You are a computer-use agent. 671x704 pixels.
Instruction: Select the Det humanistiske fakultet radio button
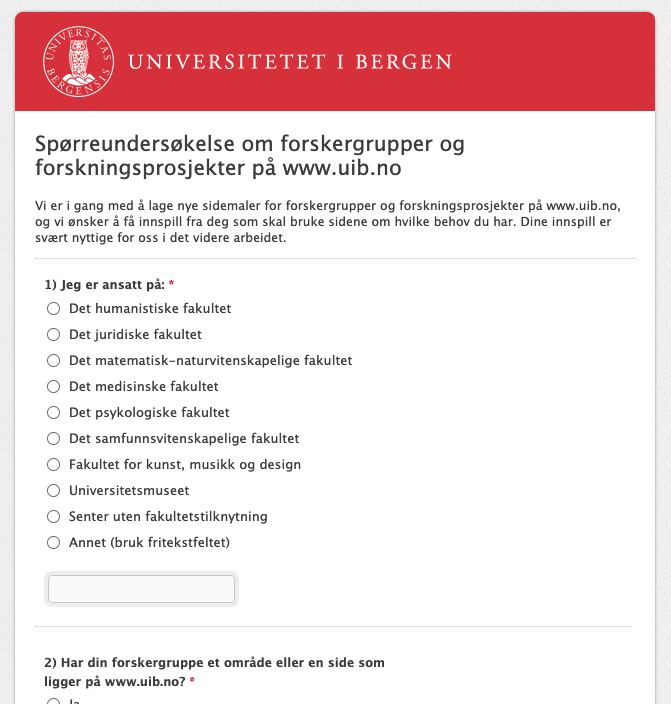click(54, 308)
